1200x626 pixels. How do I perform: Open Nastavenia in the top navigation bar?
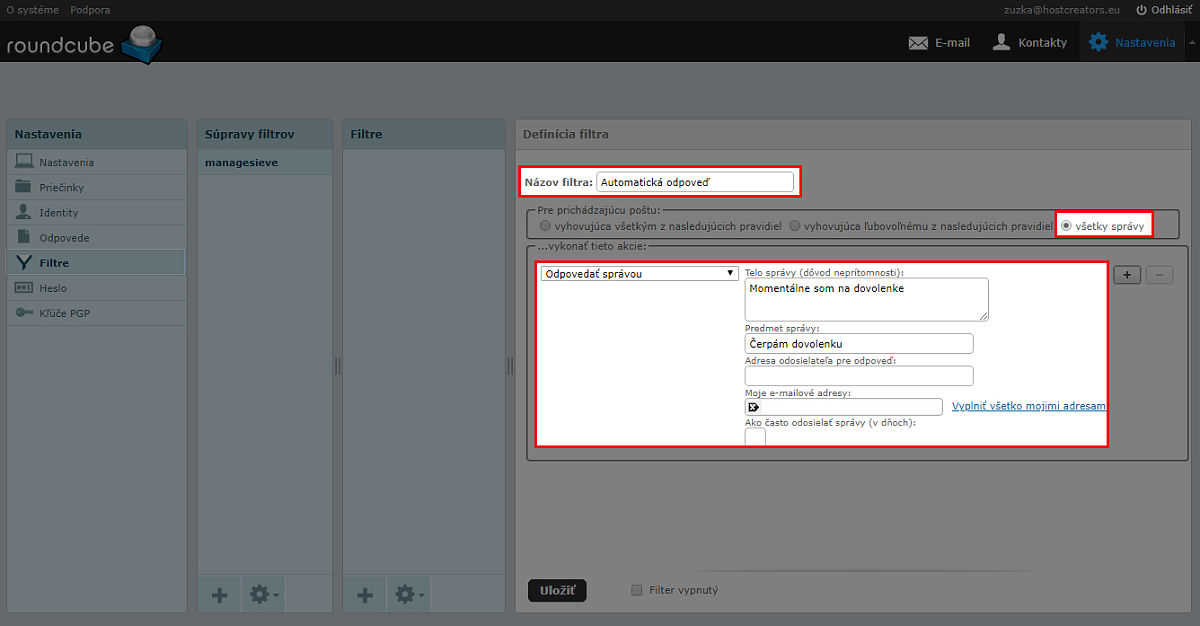[x=1132, y=43]
